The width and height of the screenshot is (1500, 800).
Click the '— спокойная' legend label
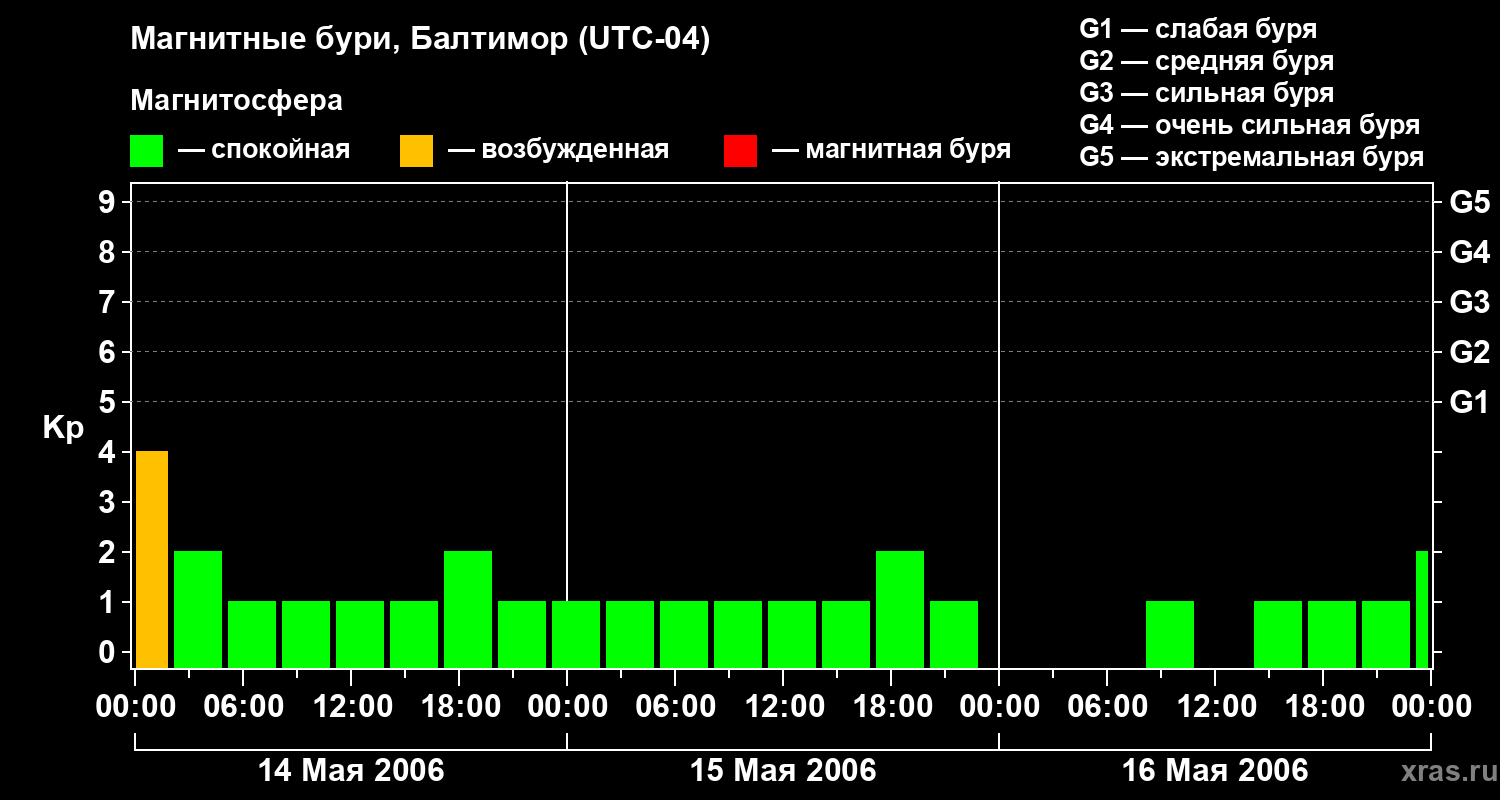tap(264, 151)
